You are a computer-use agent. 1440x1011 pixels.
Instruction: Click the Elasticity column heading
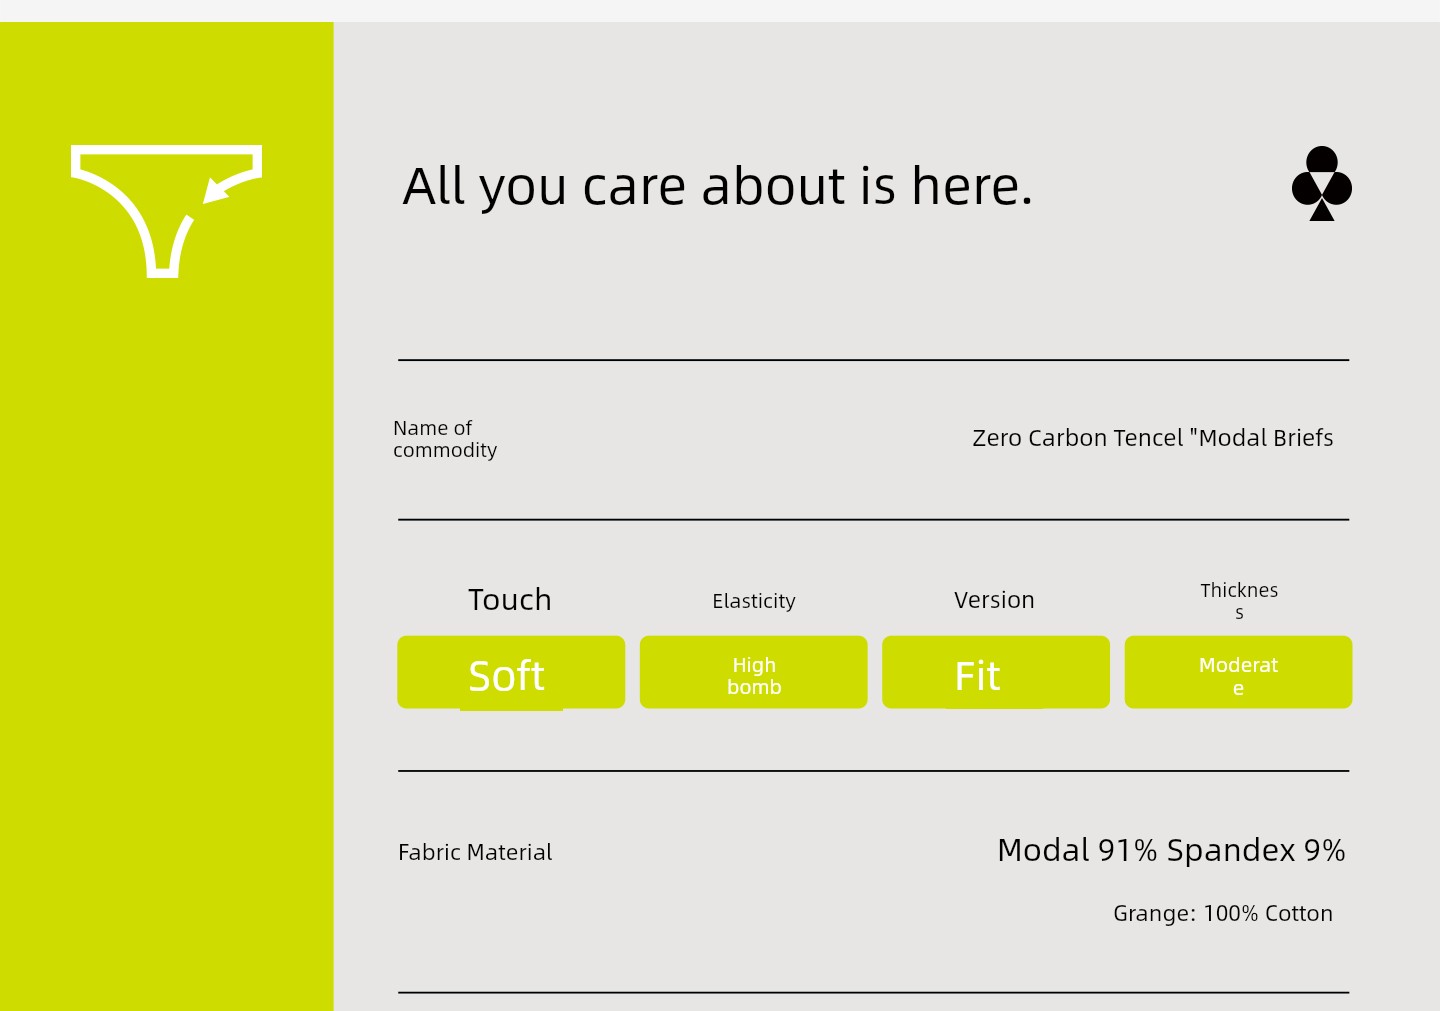point(753,601)
